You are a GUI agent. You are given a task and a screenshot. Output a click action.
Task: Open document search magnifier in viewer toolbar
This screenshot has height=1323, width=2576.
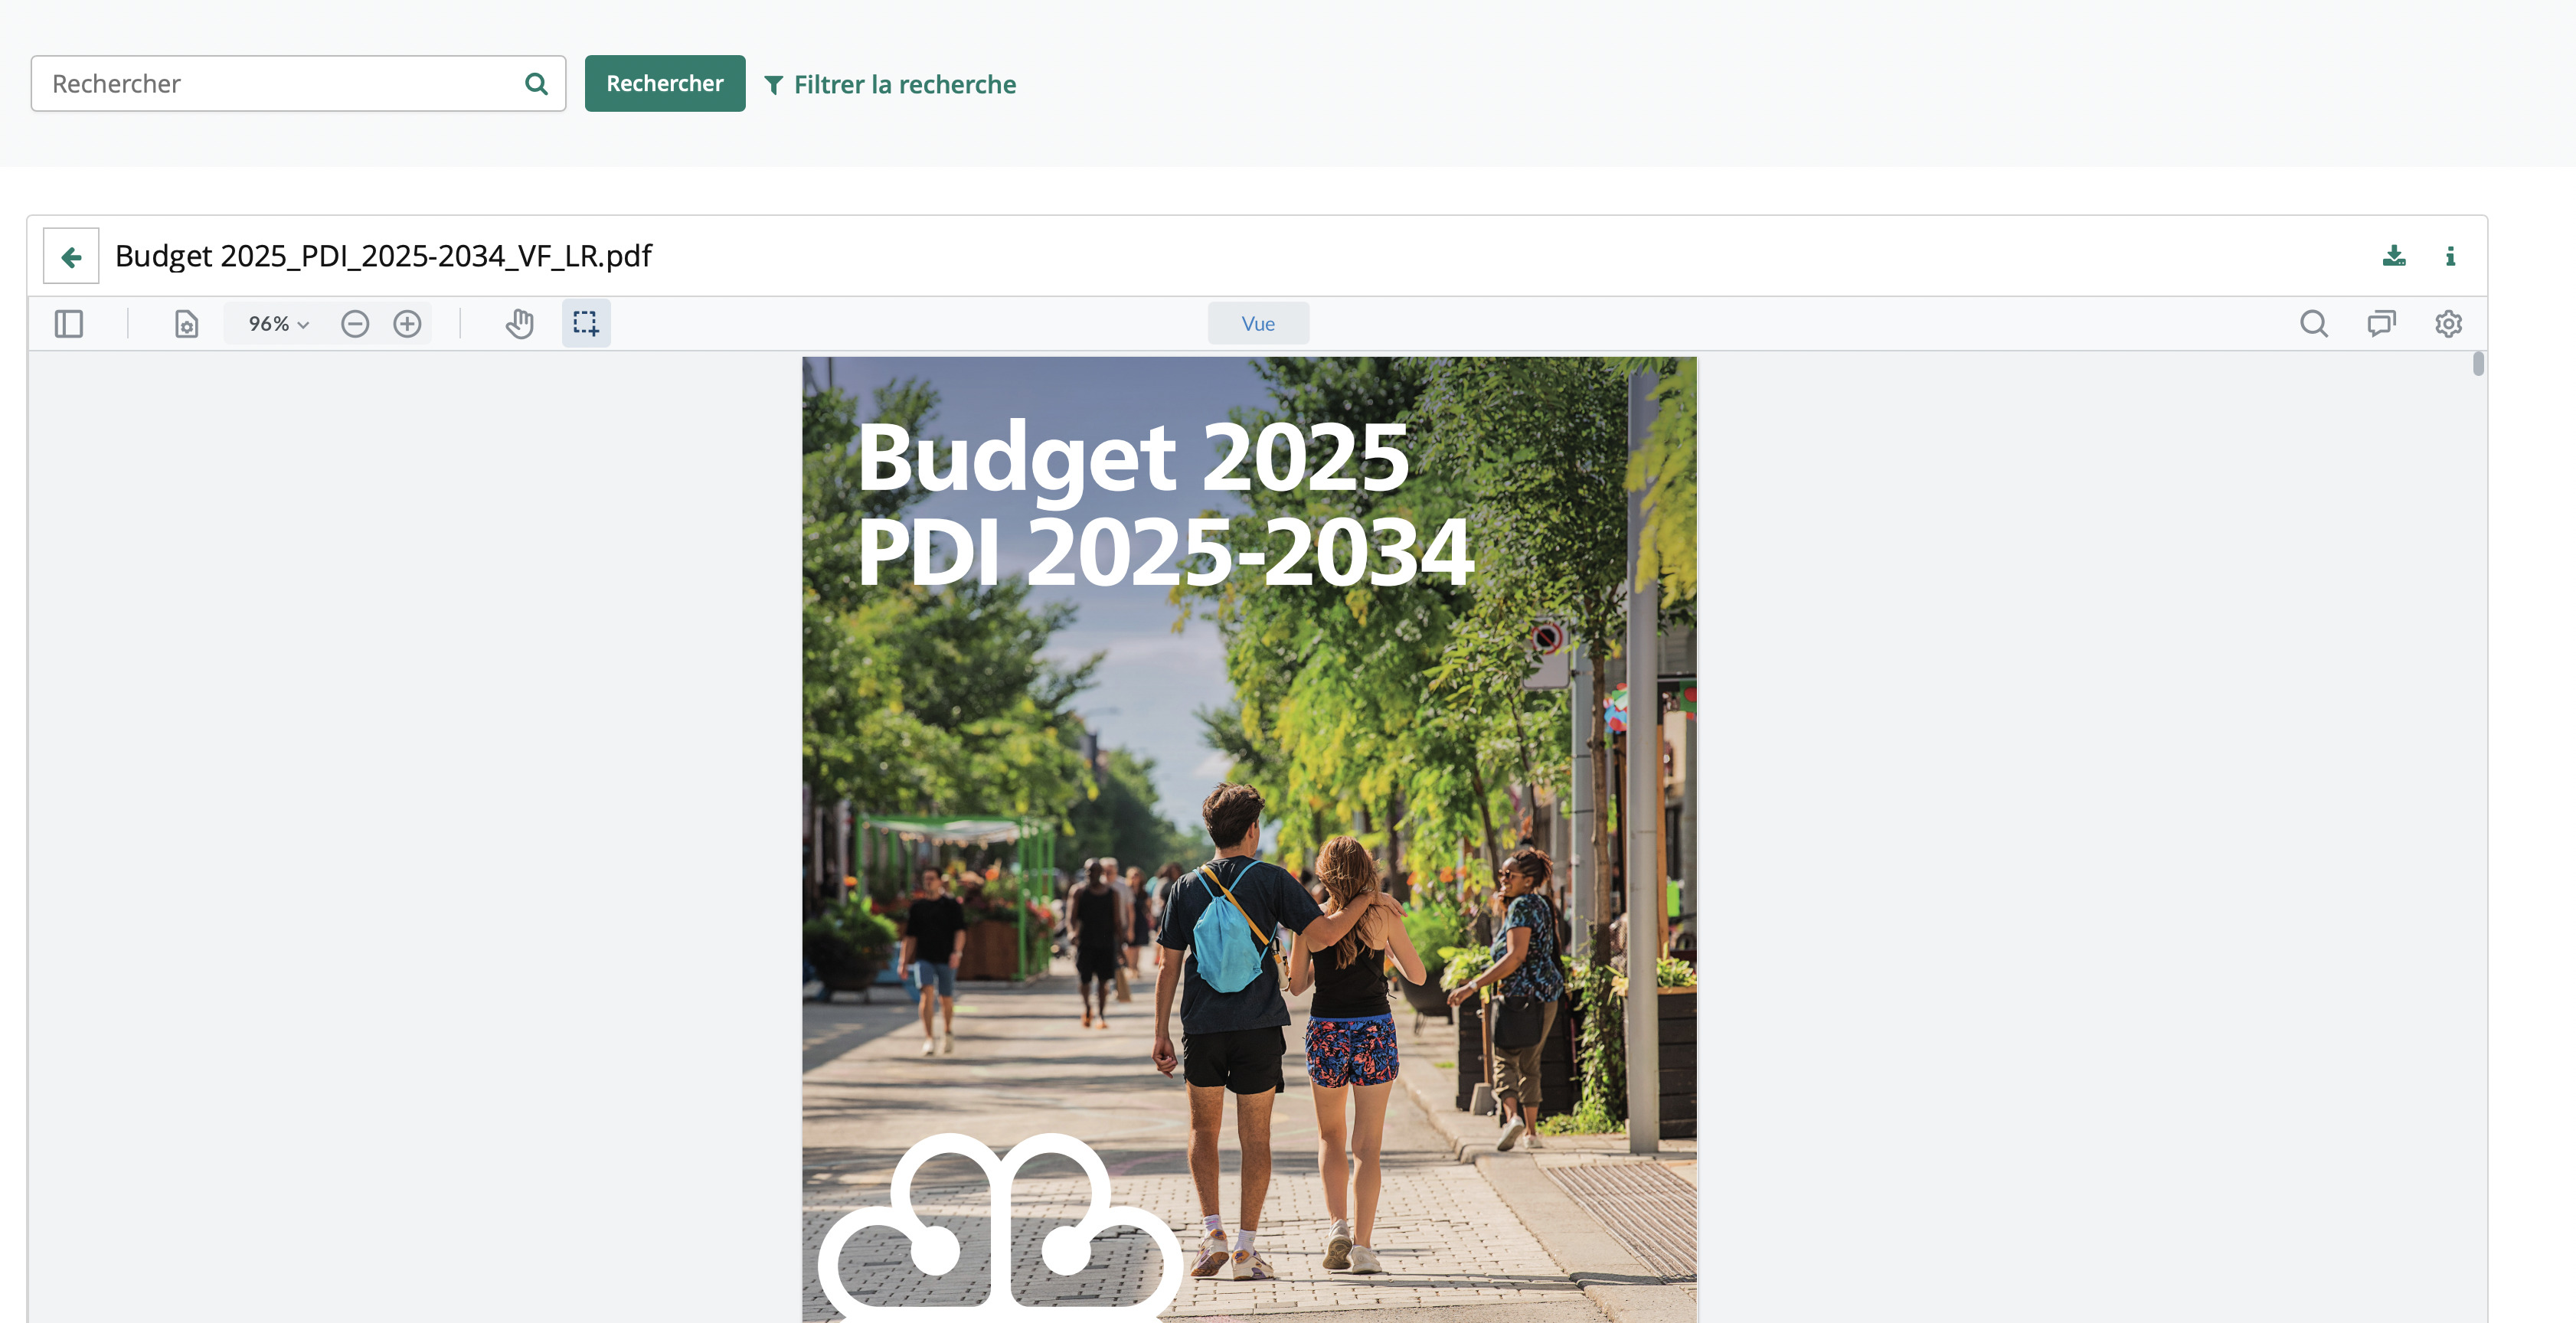[x=2314, y=324]
